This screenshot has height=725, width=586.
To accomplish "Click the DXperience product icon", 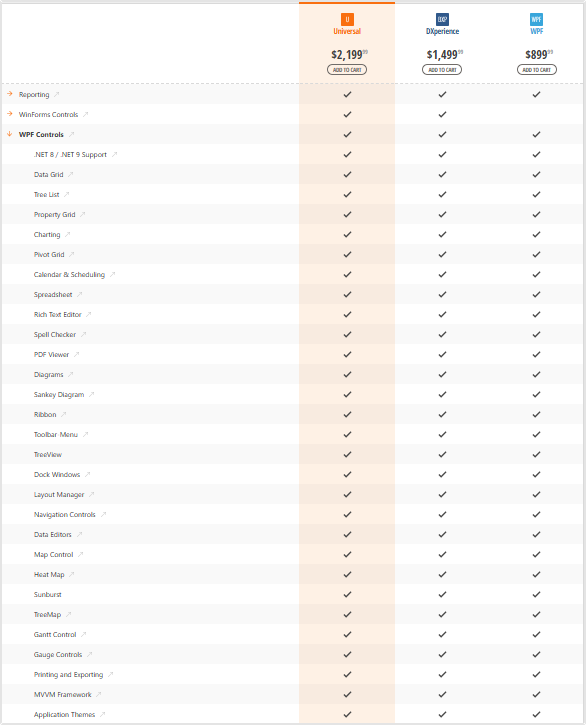I will click(x=442, y=19).
